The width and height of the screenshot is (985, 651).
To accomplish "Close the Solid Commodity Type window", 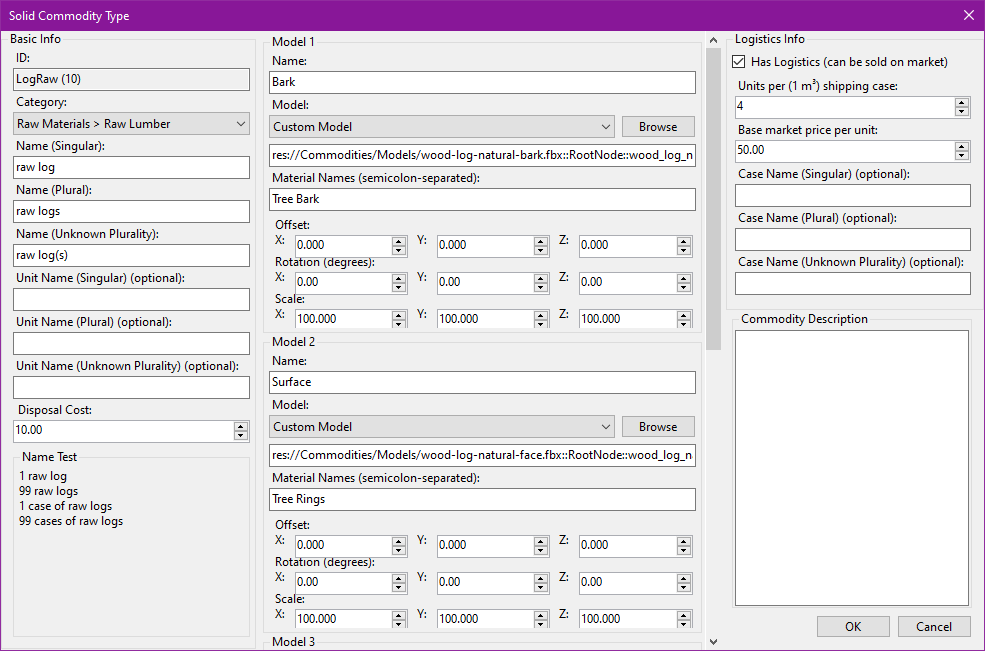I will [969, 16].
